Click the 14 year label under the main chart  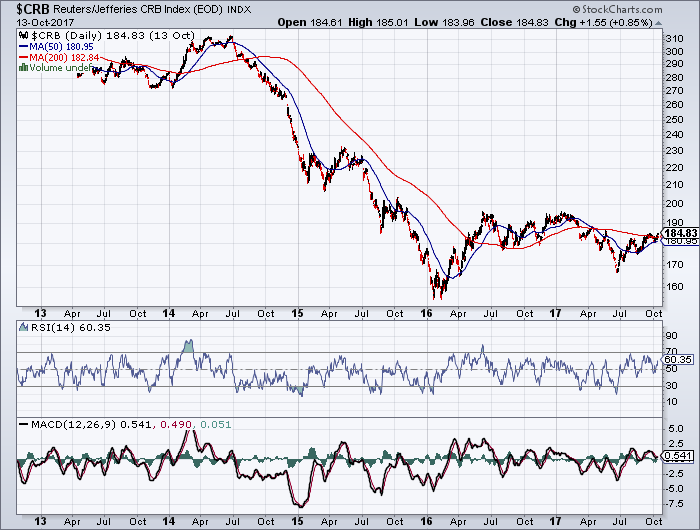[168, 313]
